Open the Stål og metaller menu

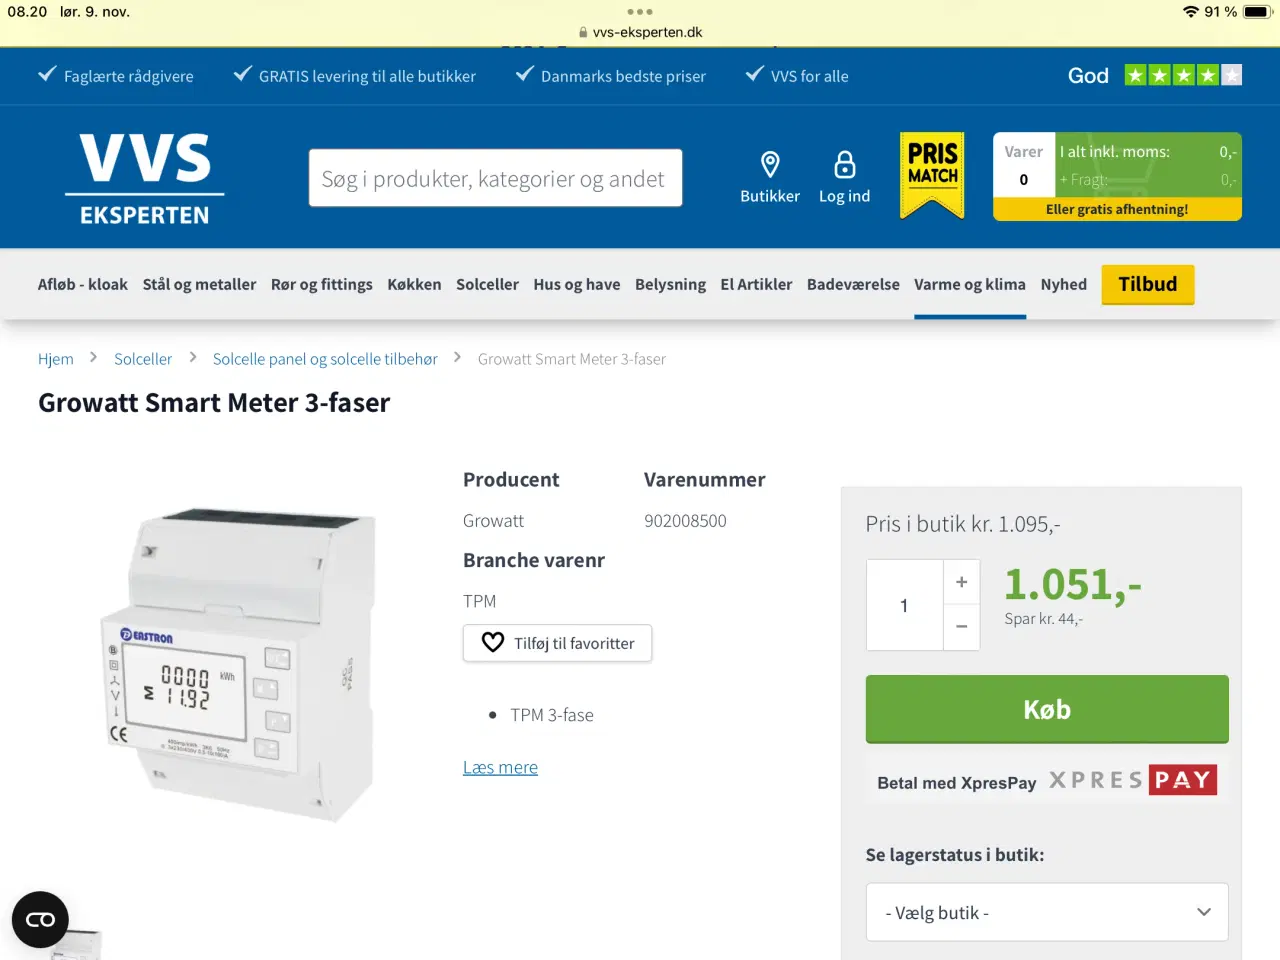[x=199, y=284]
